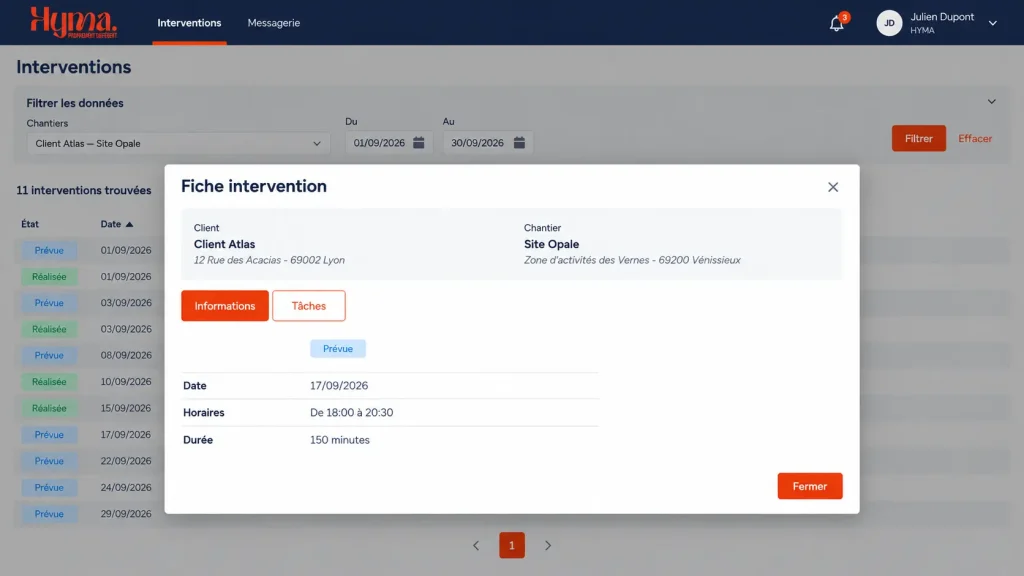1024x576 pixels.
Task: Select the 29/09/2026 intervention row
Action: (x=89, y=514)
